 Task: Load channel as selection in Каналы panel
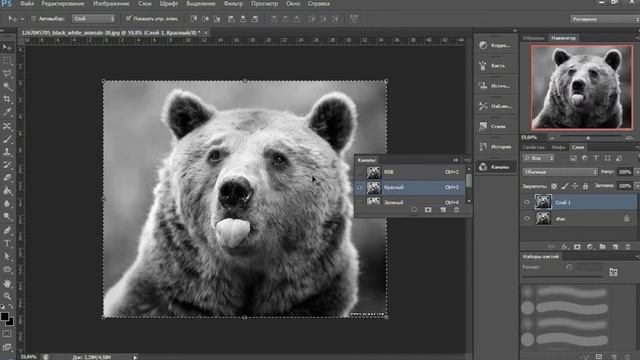click(414, 210)
